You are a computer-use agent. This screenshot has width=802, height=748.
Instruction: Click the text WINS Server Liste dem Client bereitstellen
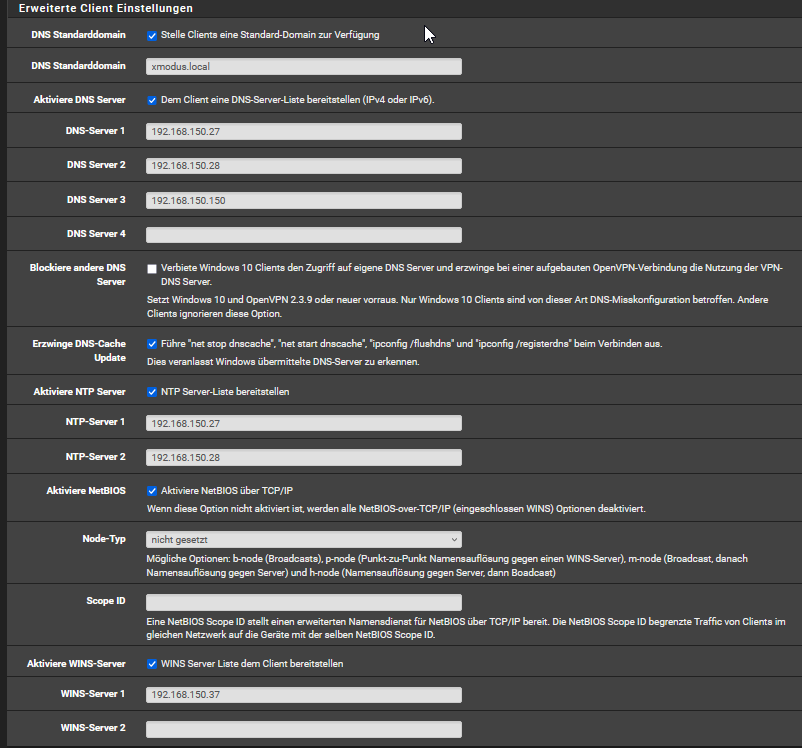coord(252,664)
